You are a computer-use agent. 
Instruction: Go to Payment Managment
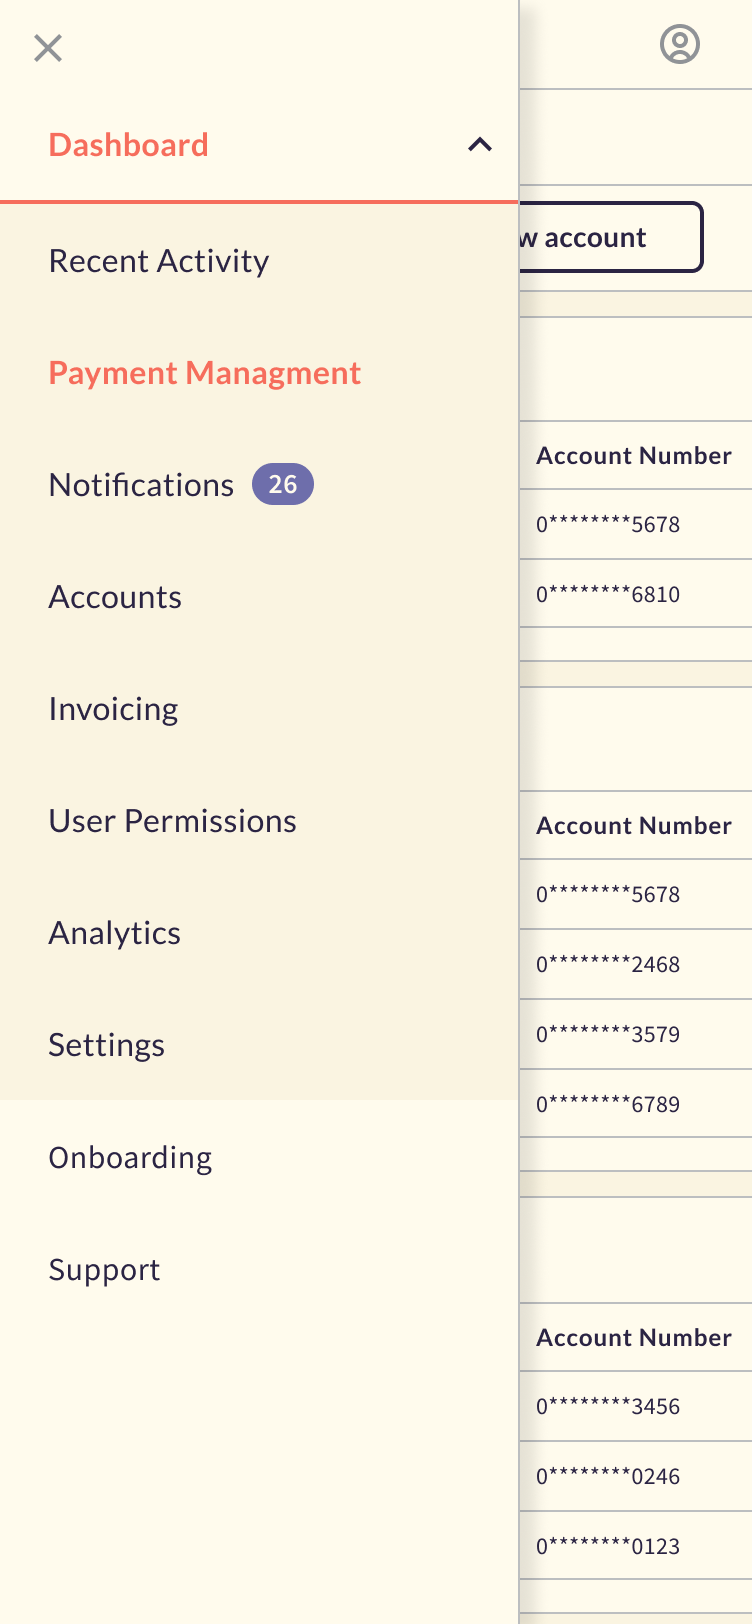pos(205,373)
